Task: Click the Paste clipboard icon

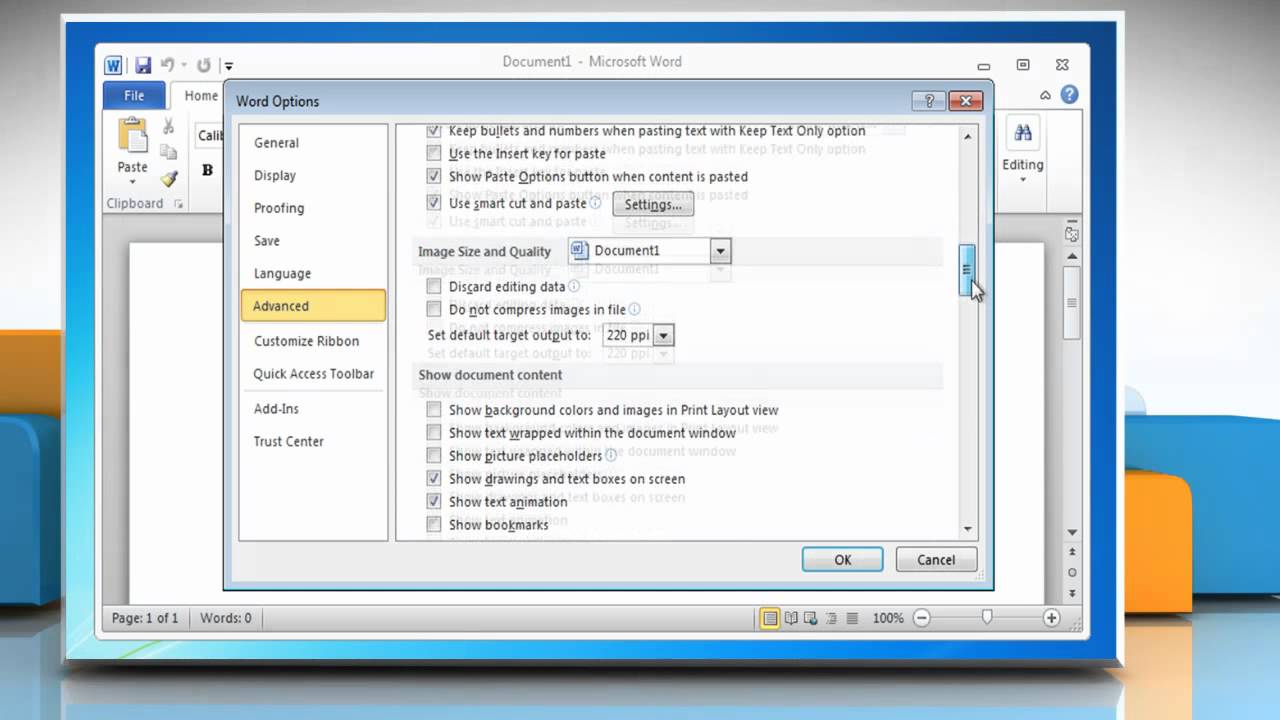Action: (x=132, y=136)
